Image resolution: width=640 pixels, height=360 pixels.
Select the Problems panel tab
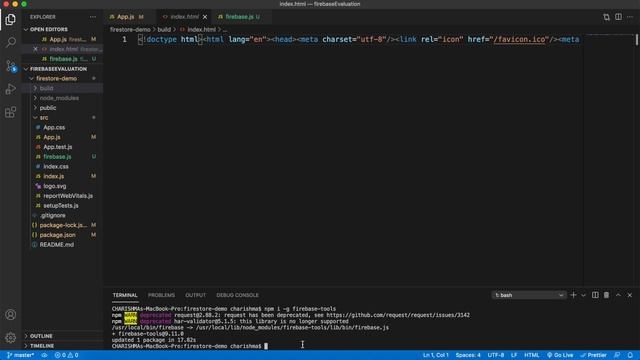(161, 295)
